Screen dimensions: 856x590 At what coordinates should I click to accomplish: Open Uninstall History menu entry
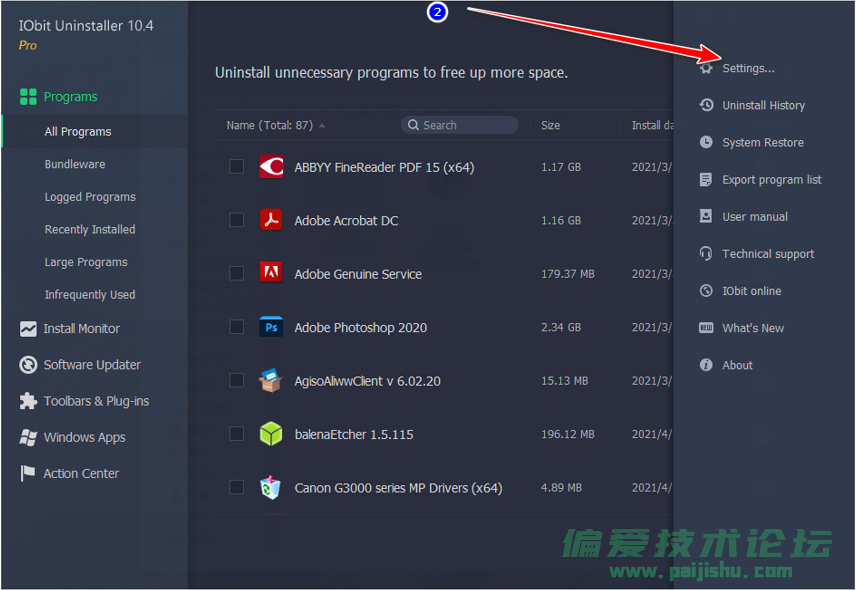763,105
